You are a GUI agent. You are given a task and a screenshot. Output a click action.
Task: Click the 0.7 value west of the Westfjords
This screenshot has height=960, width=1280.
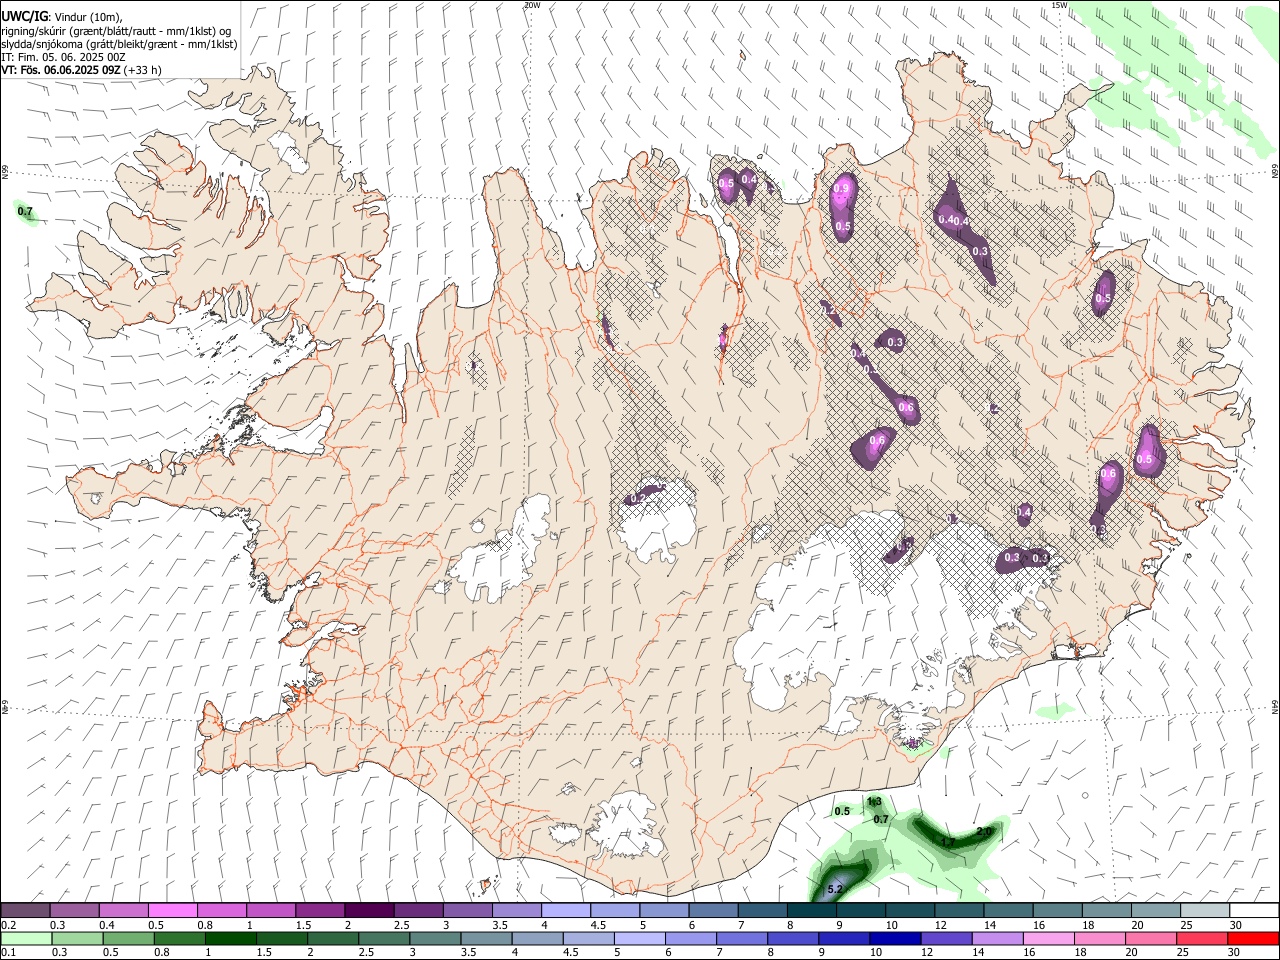[x=26, y=212]
